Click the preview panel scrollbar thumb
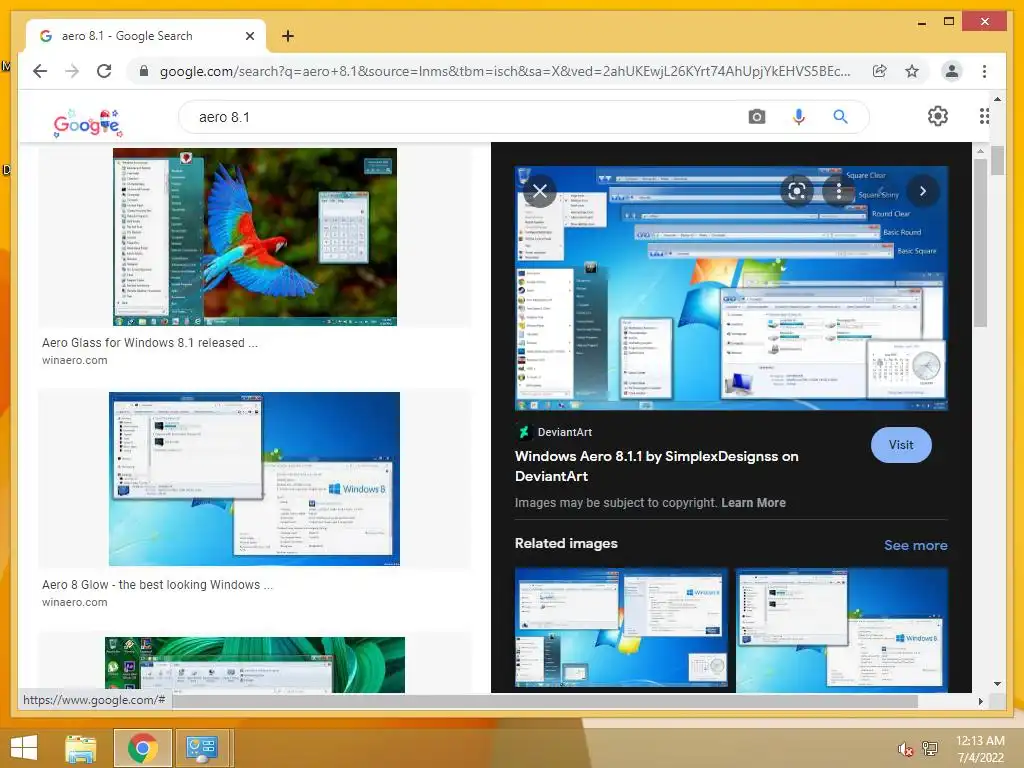Viewport: 1024px width, 768px height. (x=980, y=242)
